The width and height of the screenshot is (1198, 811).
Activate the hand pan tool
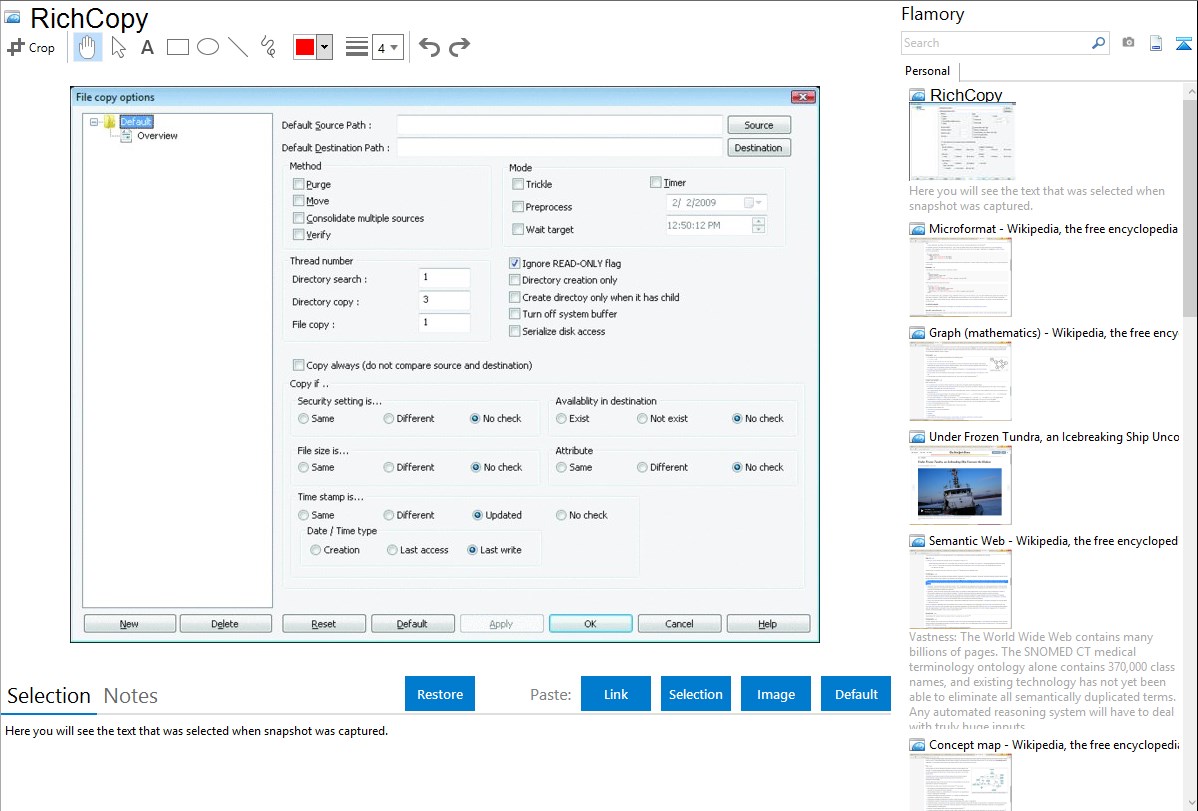88,47
